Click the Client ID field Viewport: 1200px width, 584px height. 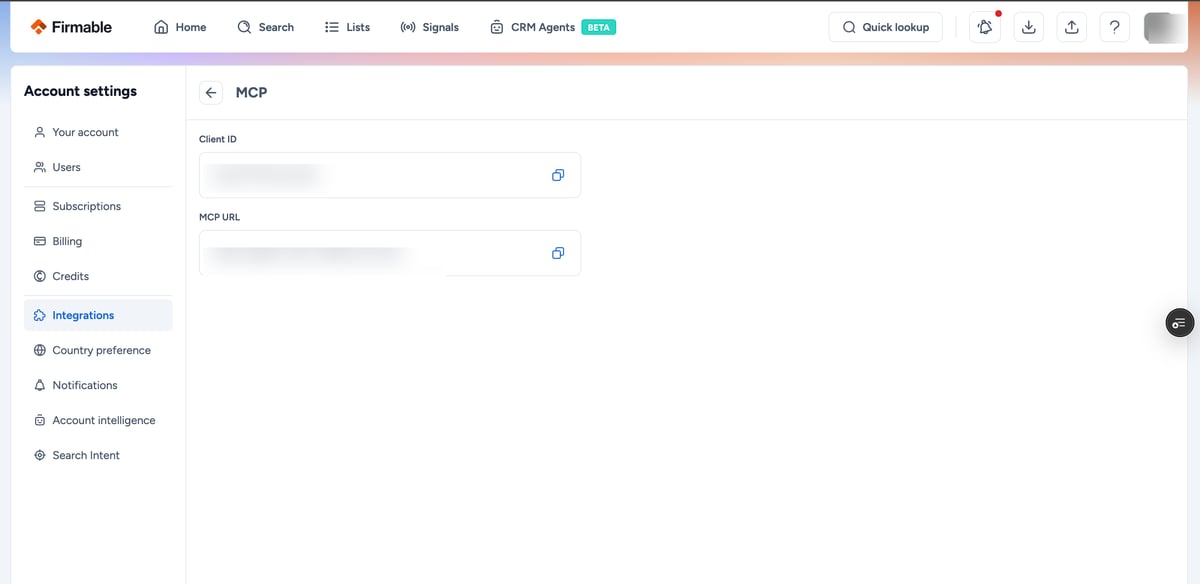click(x=390, y=175)
